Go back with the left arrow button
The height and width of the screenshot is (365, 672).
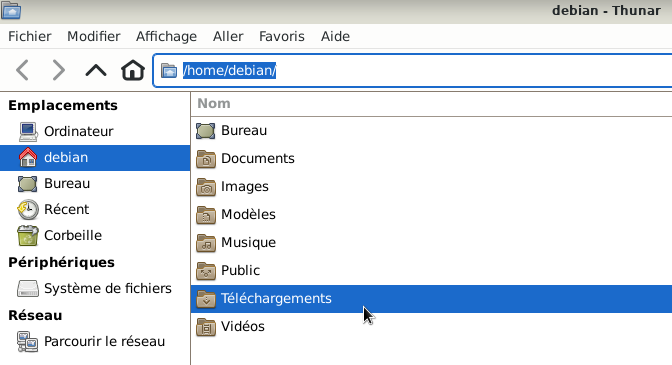click(x=22, y=70)
